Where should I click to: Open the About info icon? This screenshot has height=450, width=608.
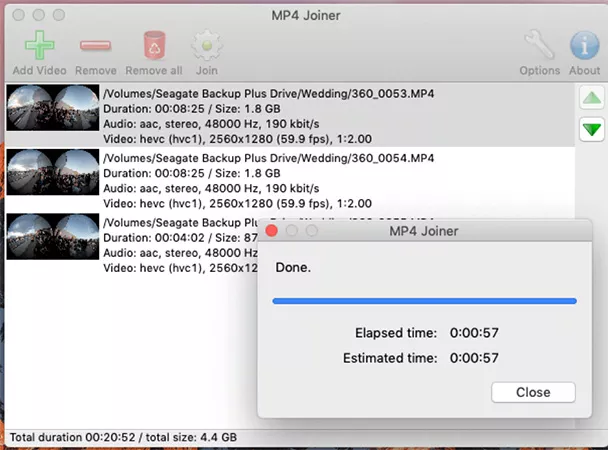click(584, 46)
